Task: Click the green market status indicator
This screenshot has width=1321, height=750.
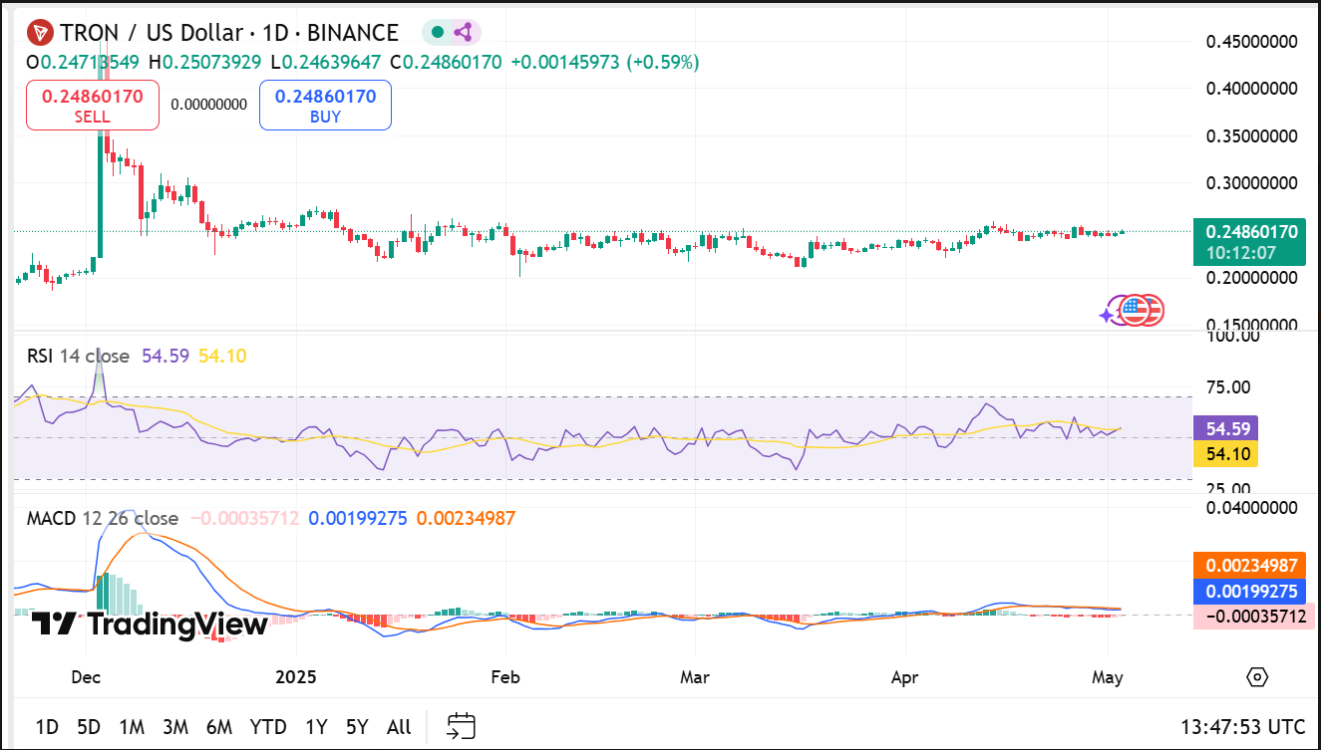Action: click(x=437, y=32)
